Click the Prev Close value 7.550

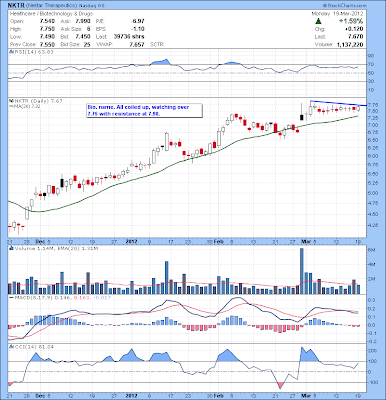(x=47, y=44)
